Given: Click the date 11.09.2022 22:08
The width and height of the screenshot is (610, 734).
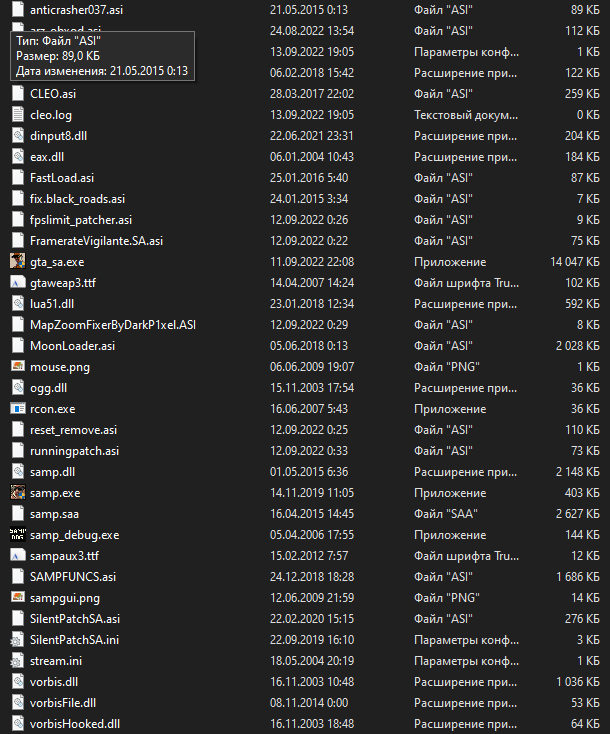Looking at the screenshot, I should click(x=312, y=262).
